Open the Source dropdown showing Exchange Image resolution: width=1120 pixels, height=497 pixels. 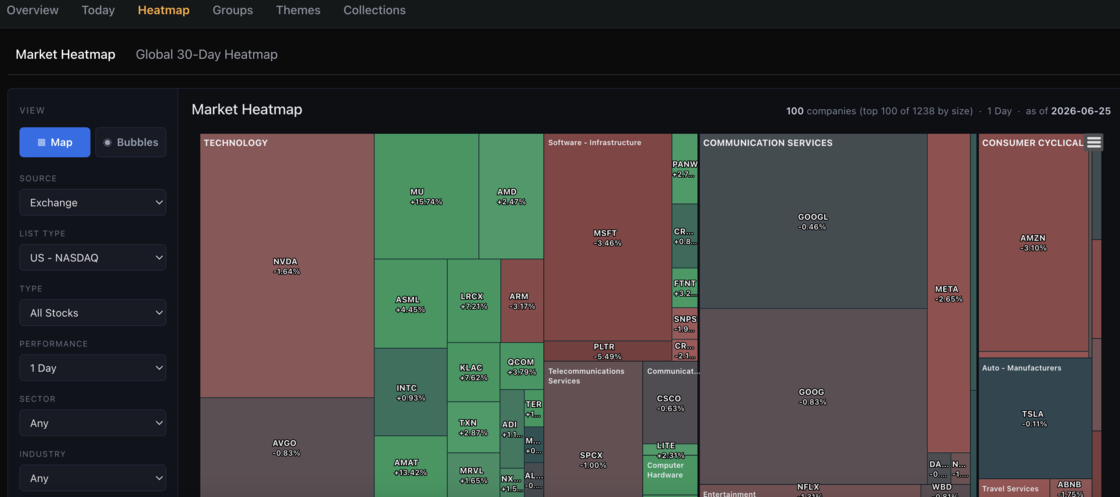click(93, 202)
